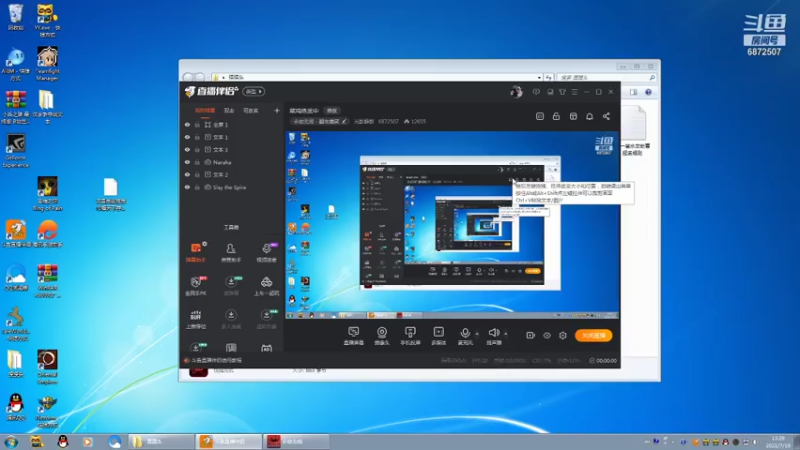Add a new scene with plus button
The image size is (800, 450).
coord(277,110)
